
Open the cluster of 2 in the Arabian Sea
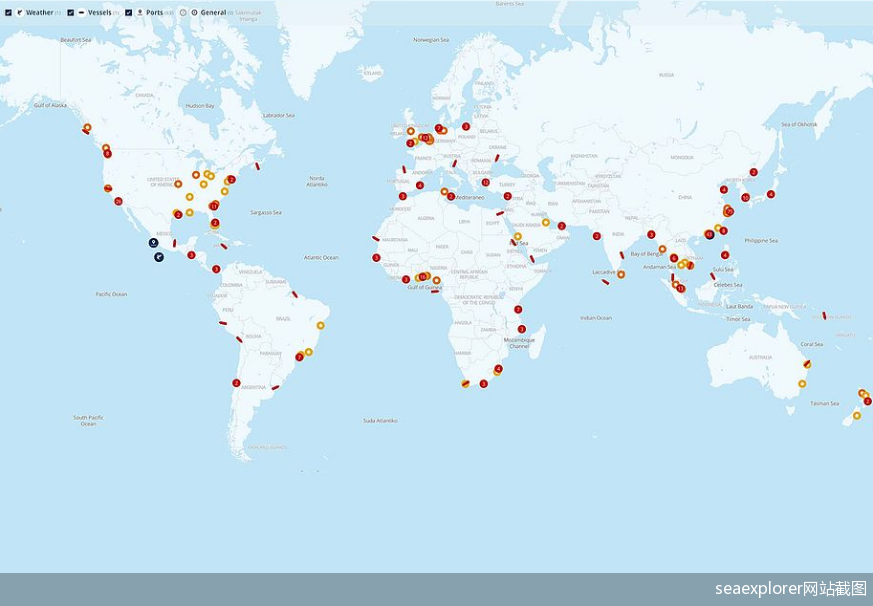(596, 236)
